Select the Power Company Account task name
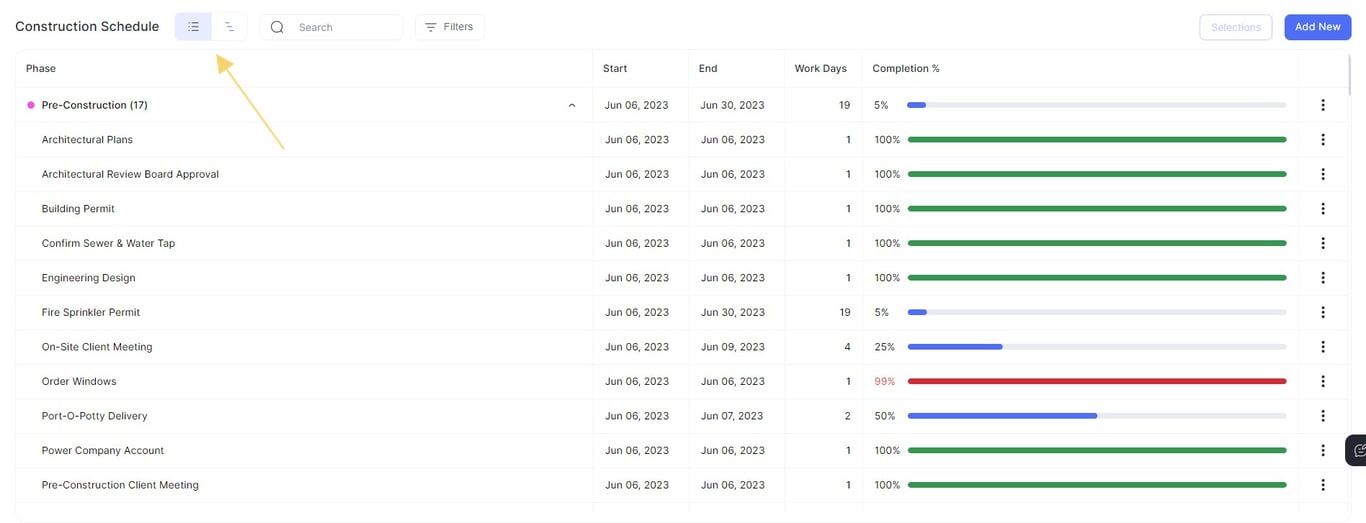This screenshot has height=523, width=1366. coord(103,450)
